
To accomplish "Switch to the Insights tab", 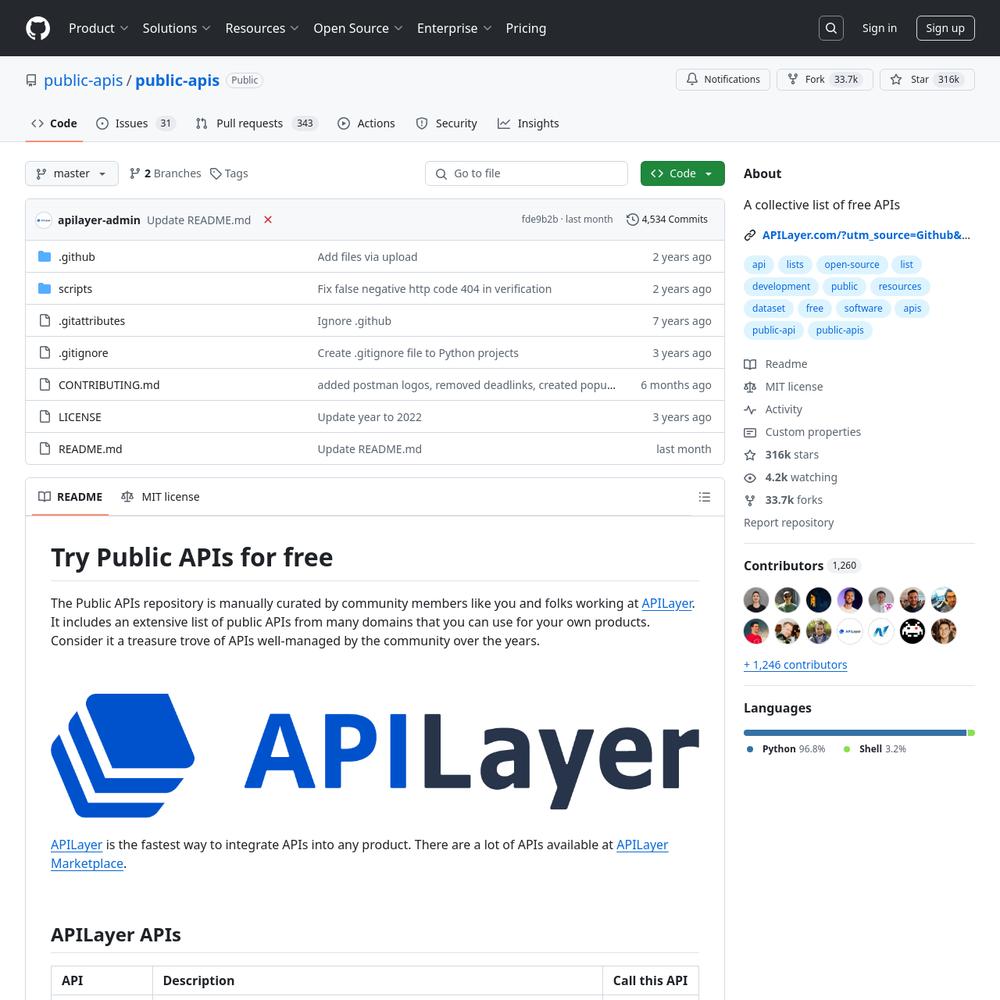I will (x=528, y=123).
